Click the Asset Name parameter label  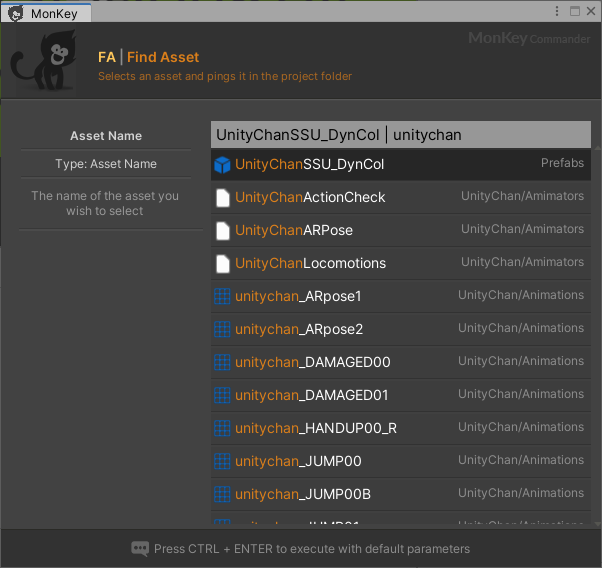106,136
